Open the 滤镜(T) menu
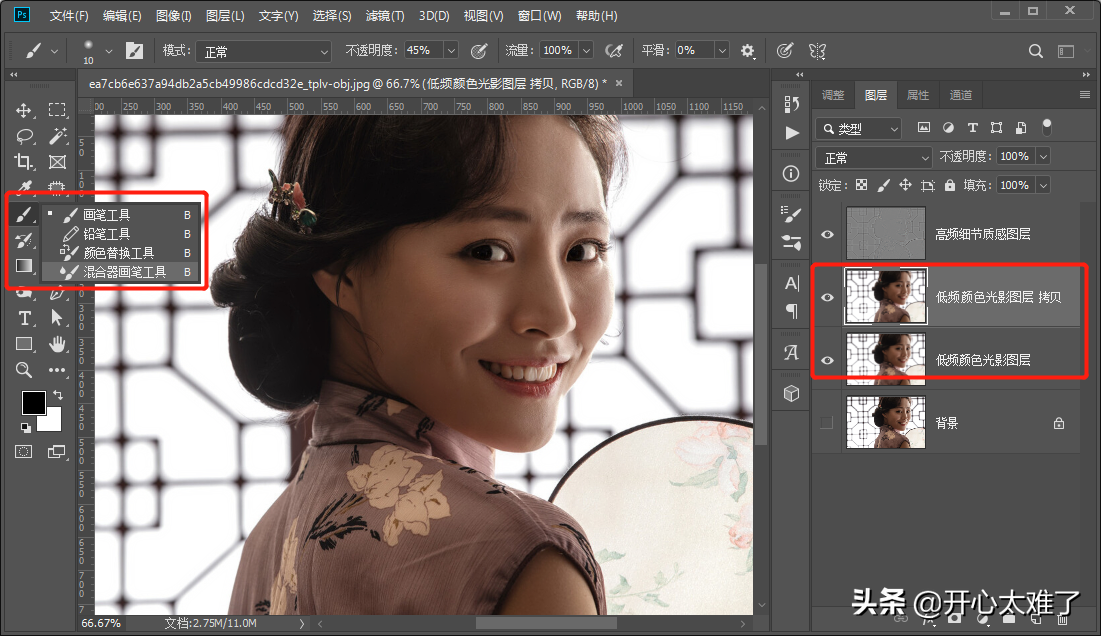 coord(385,15)
